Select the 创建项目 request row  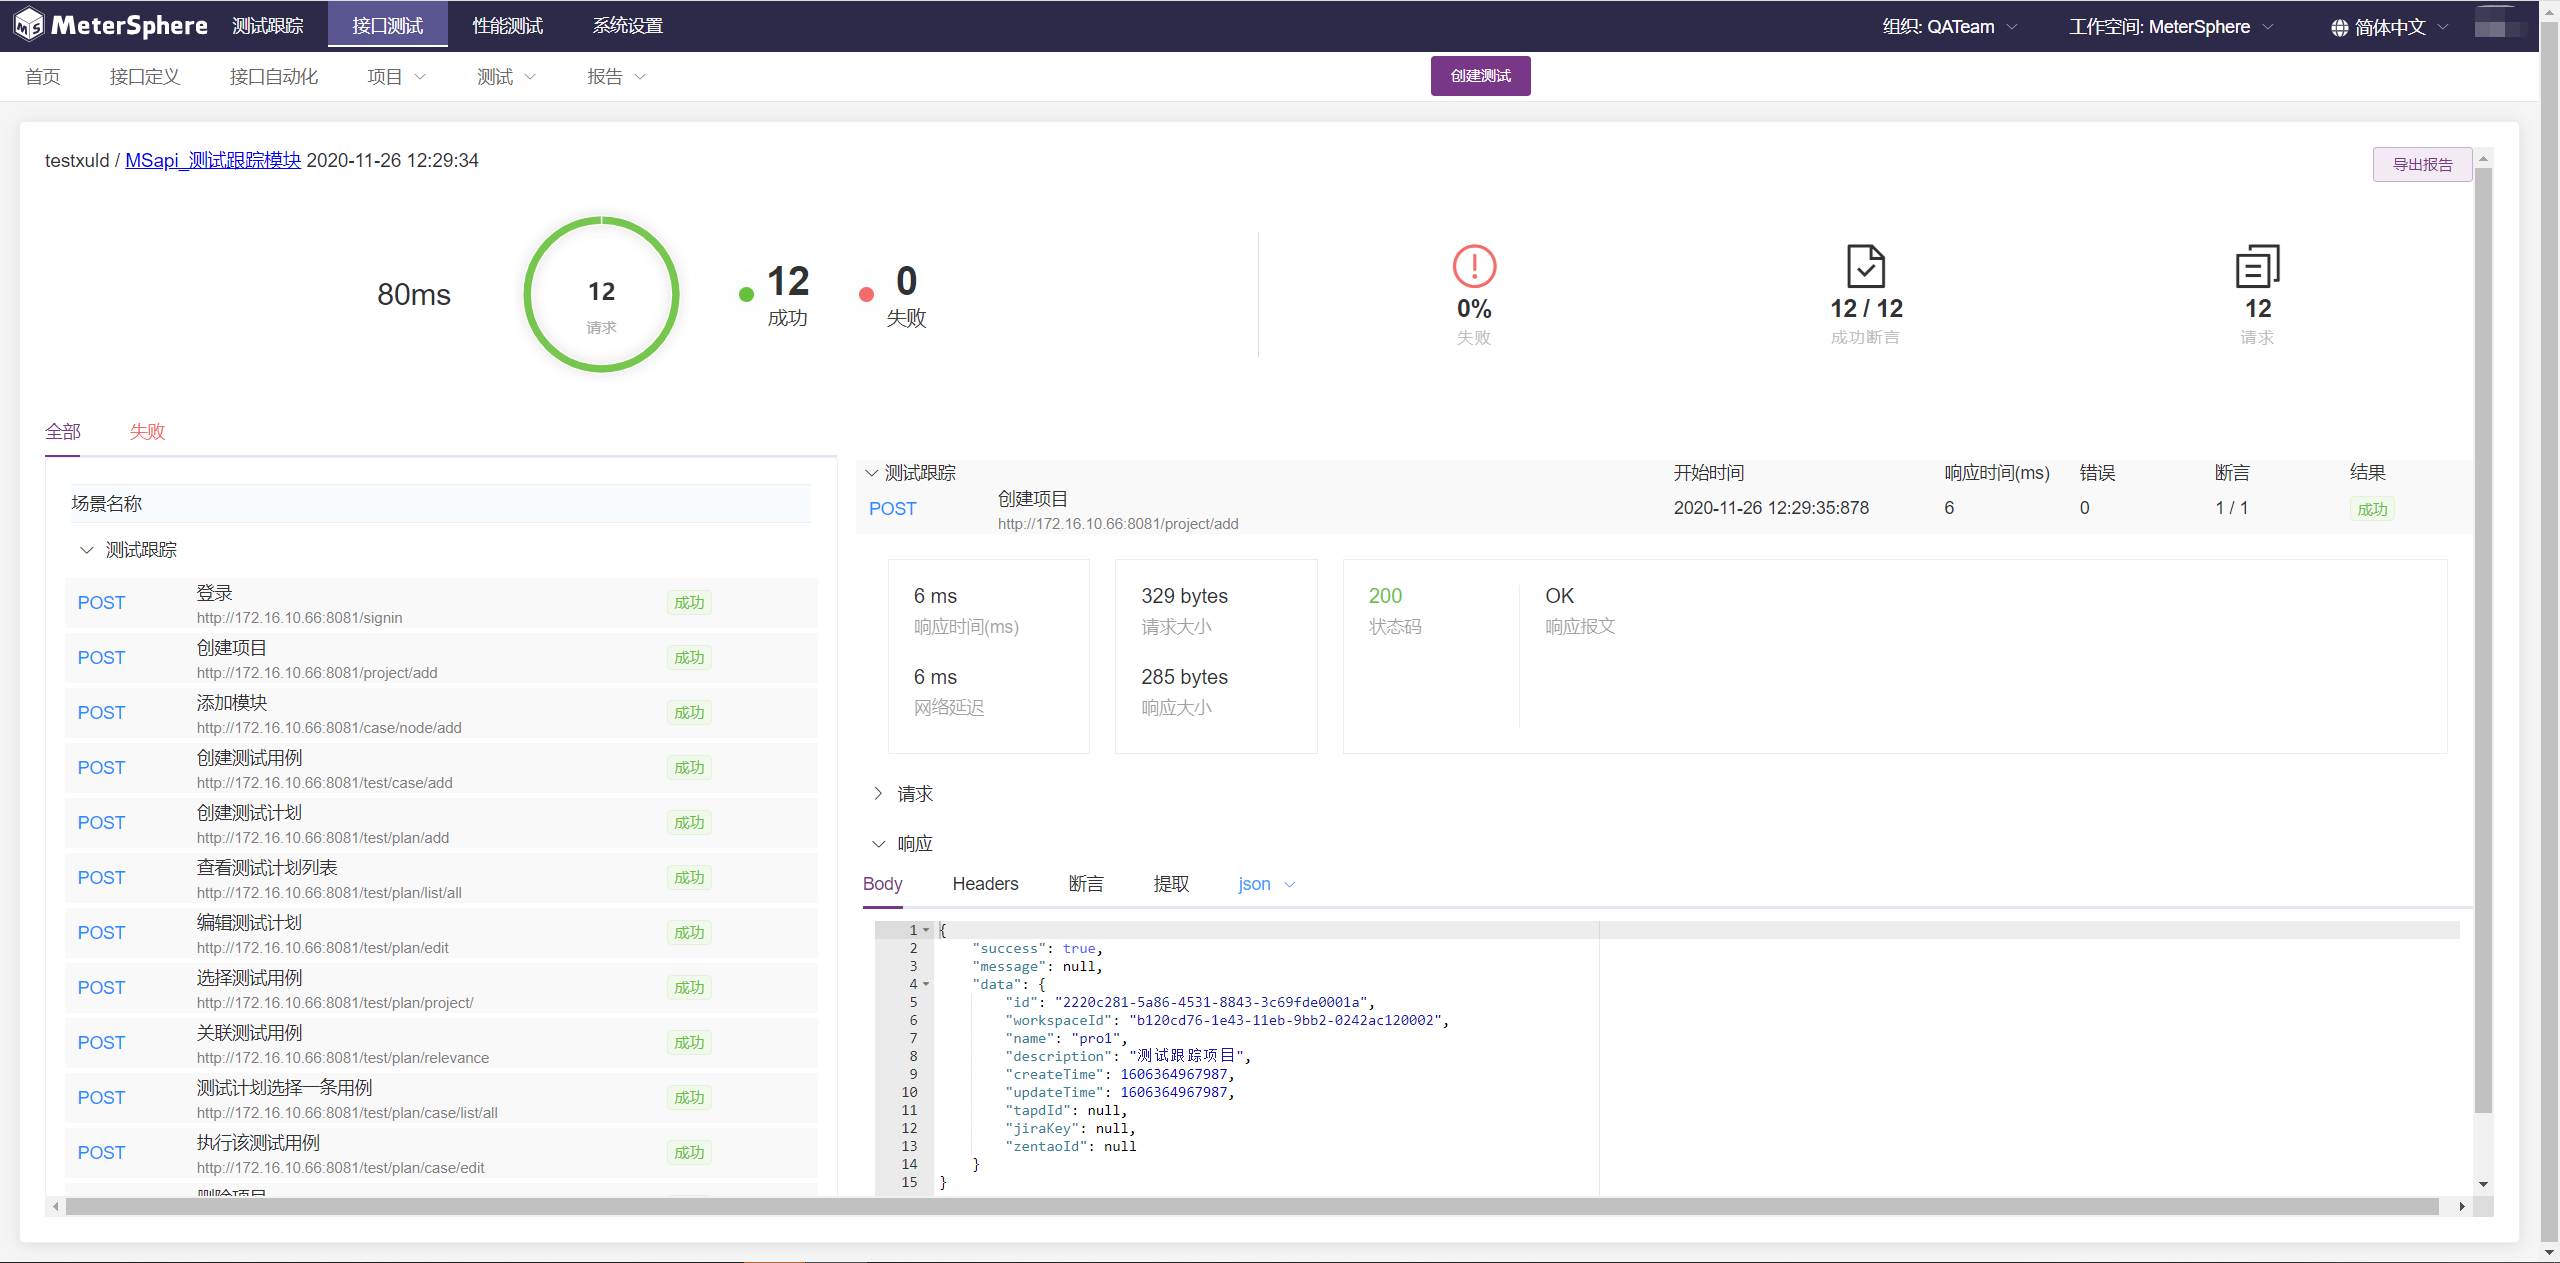coord(441,658)
